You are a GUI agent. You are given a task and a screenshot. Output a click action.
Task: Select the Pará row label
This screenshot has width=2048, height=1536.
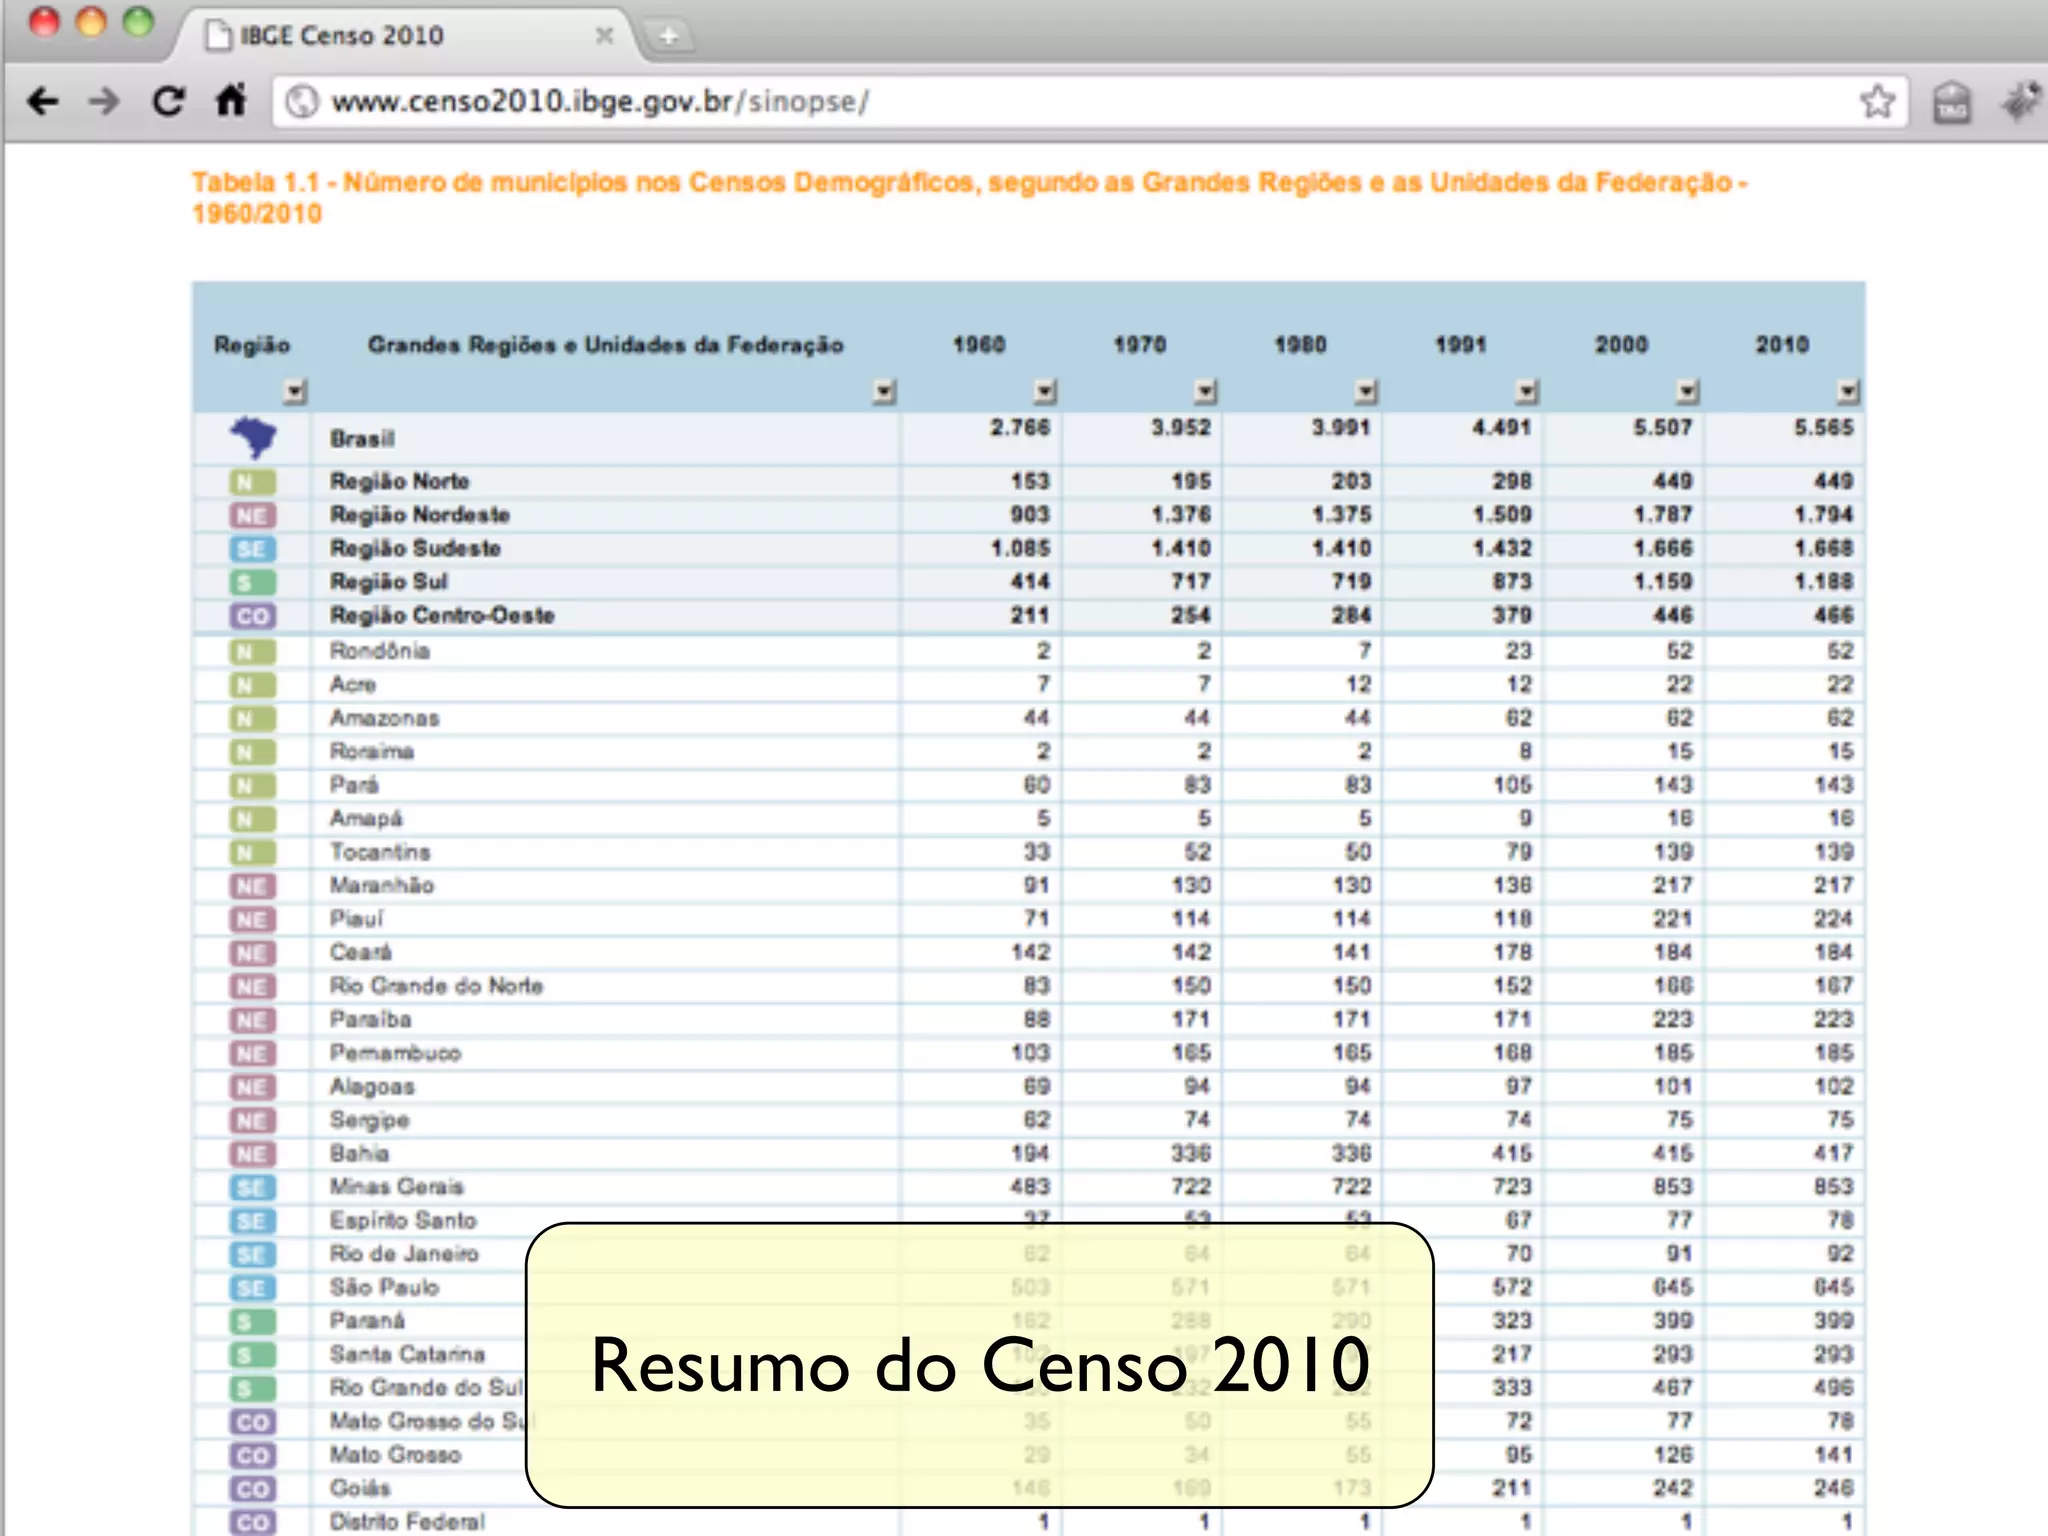354,785
